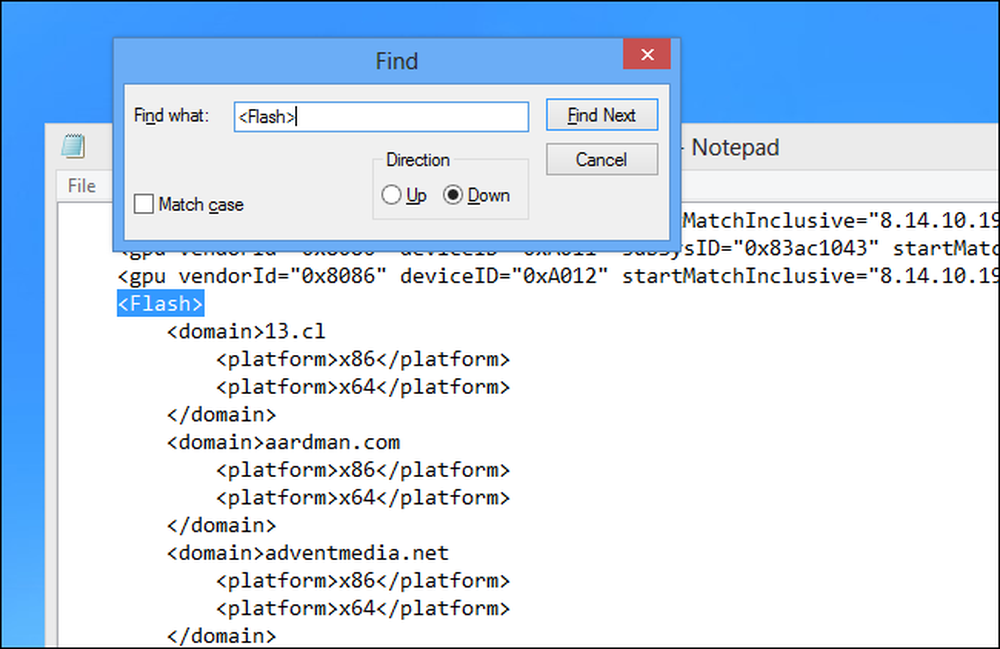The width and height of the screenshot is (1000, 649).
Task: Click the Notepad icon in title bar
Action: coord(73,147)
